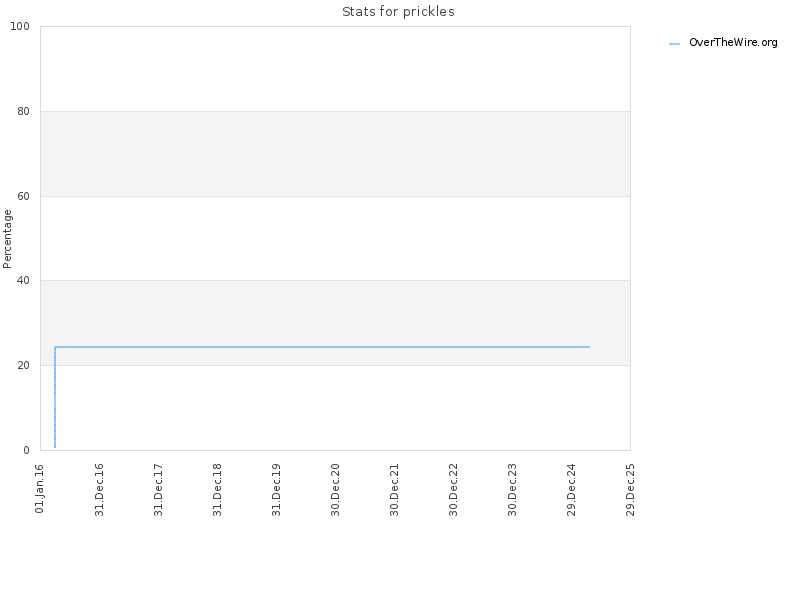
Task: Click the 30.Dec.20 x-axis label
Action: click(x=335, y=489)
